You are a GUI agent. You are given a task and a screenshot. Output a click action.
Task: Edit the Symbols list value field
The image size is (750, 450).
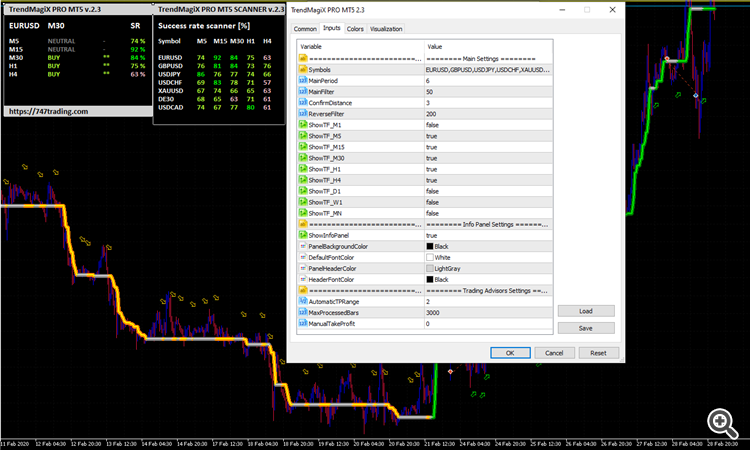tap(488, 70)
